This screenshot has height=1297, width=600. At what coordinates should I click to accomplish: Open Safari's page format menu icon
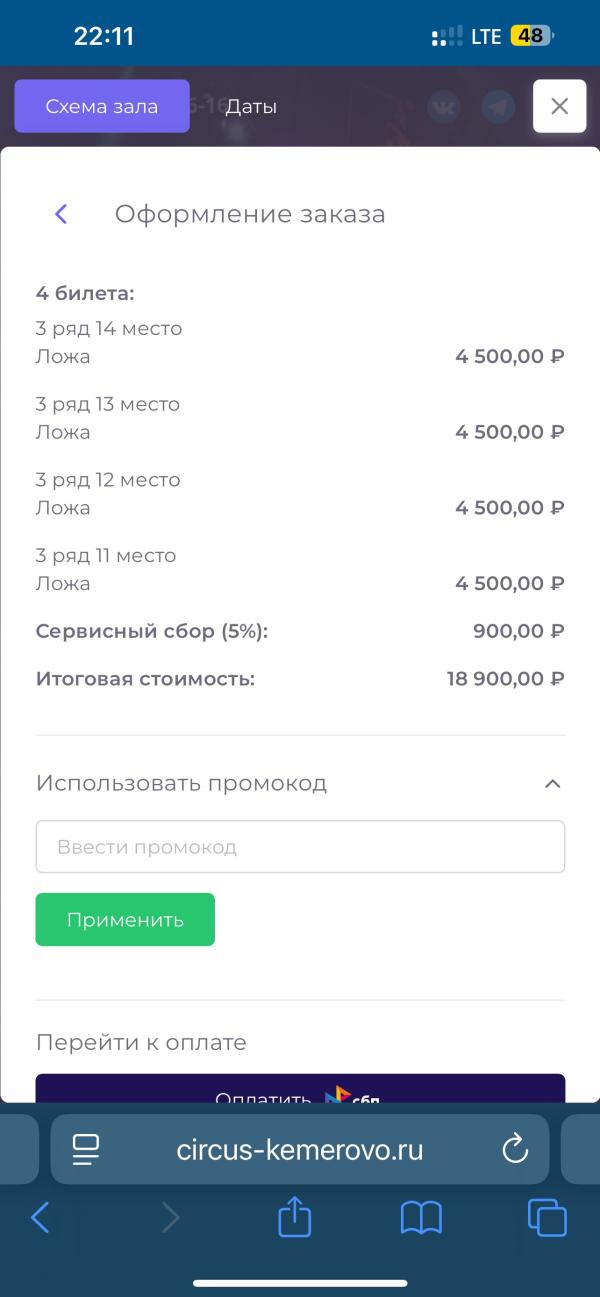pos(87,1150)
